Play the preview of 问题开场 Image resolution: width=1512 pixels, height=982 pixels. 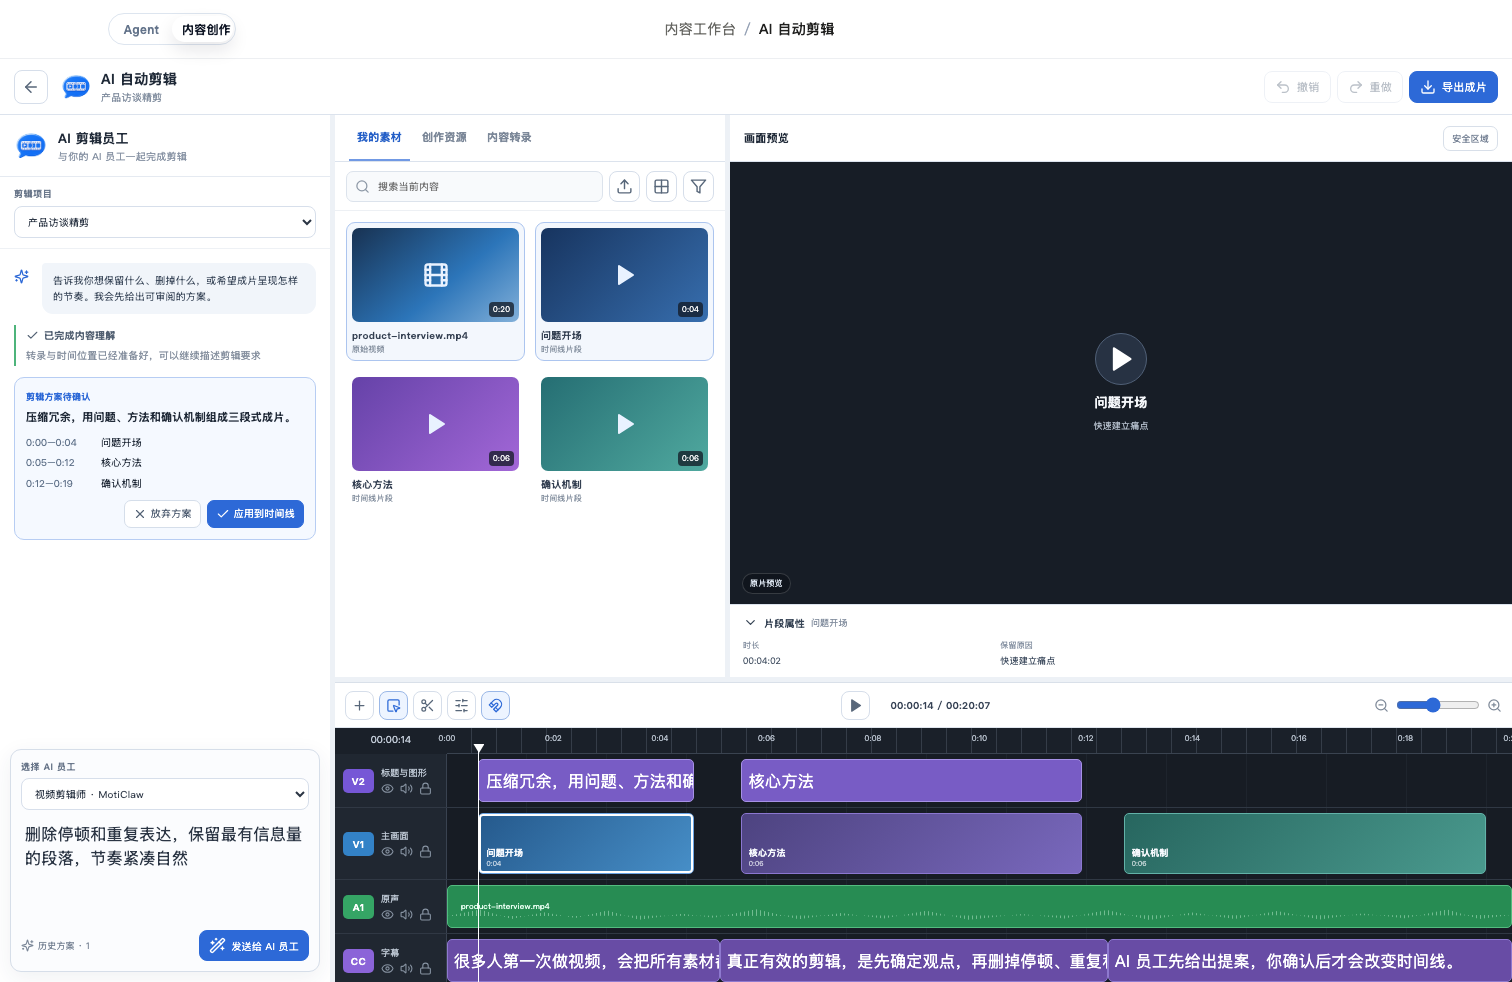pyautogui.click(x=1121, y=359)
